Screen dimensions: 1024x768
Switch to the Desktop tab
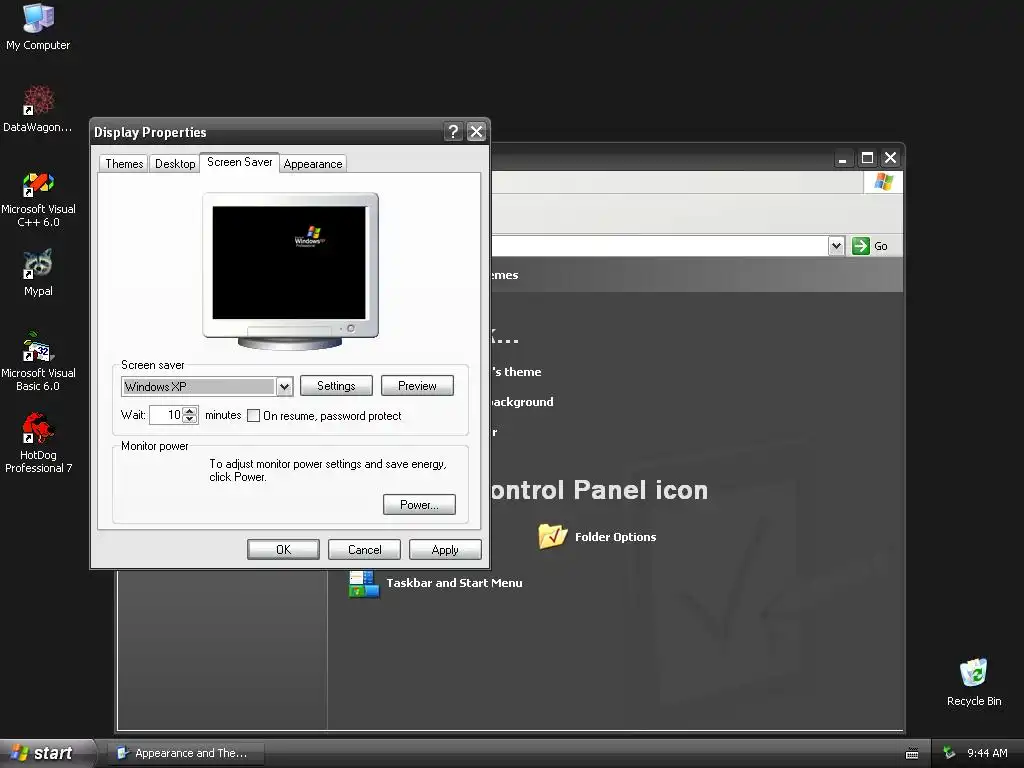pyautogui.click(x=175, y=164)
